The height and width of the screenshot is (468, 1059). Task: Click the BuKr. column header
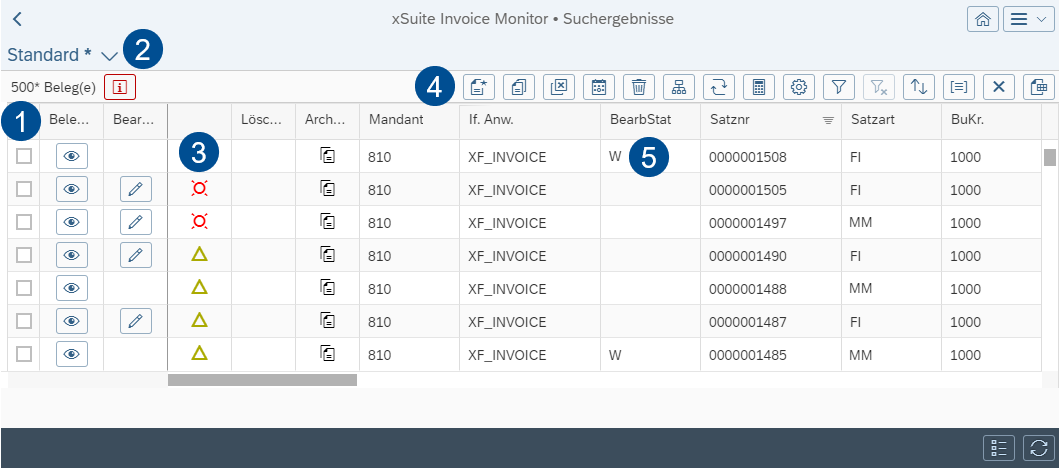(991, 120)
